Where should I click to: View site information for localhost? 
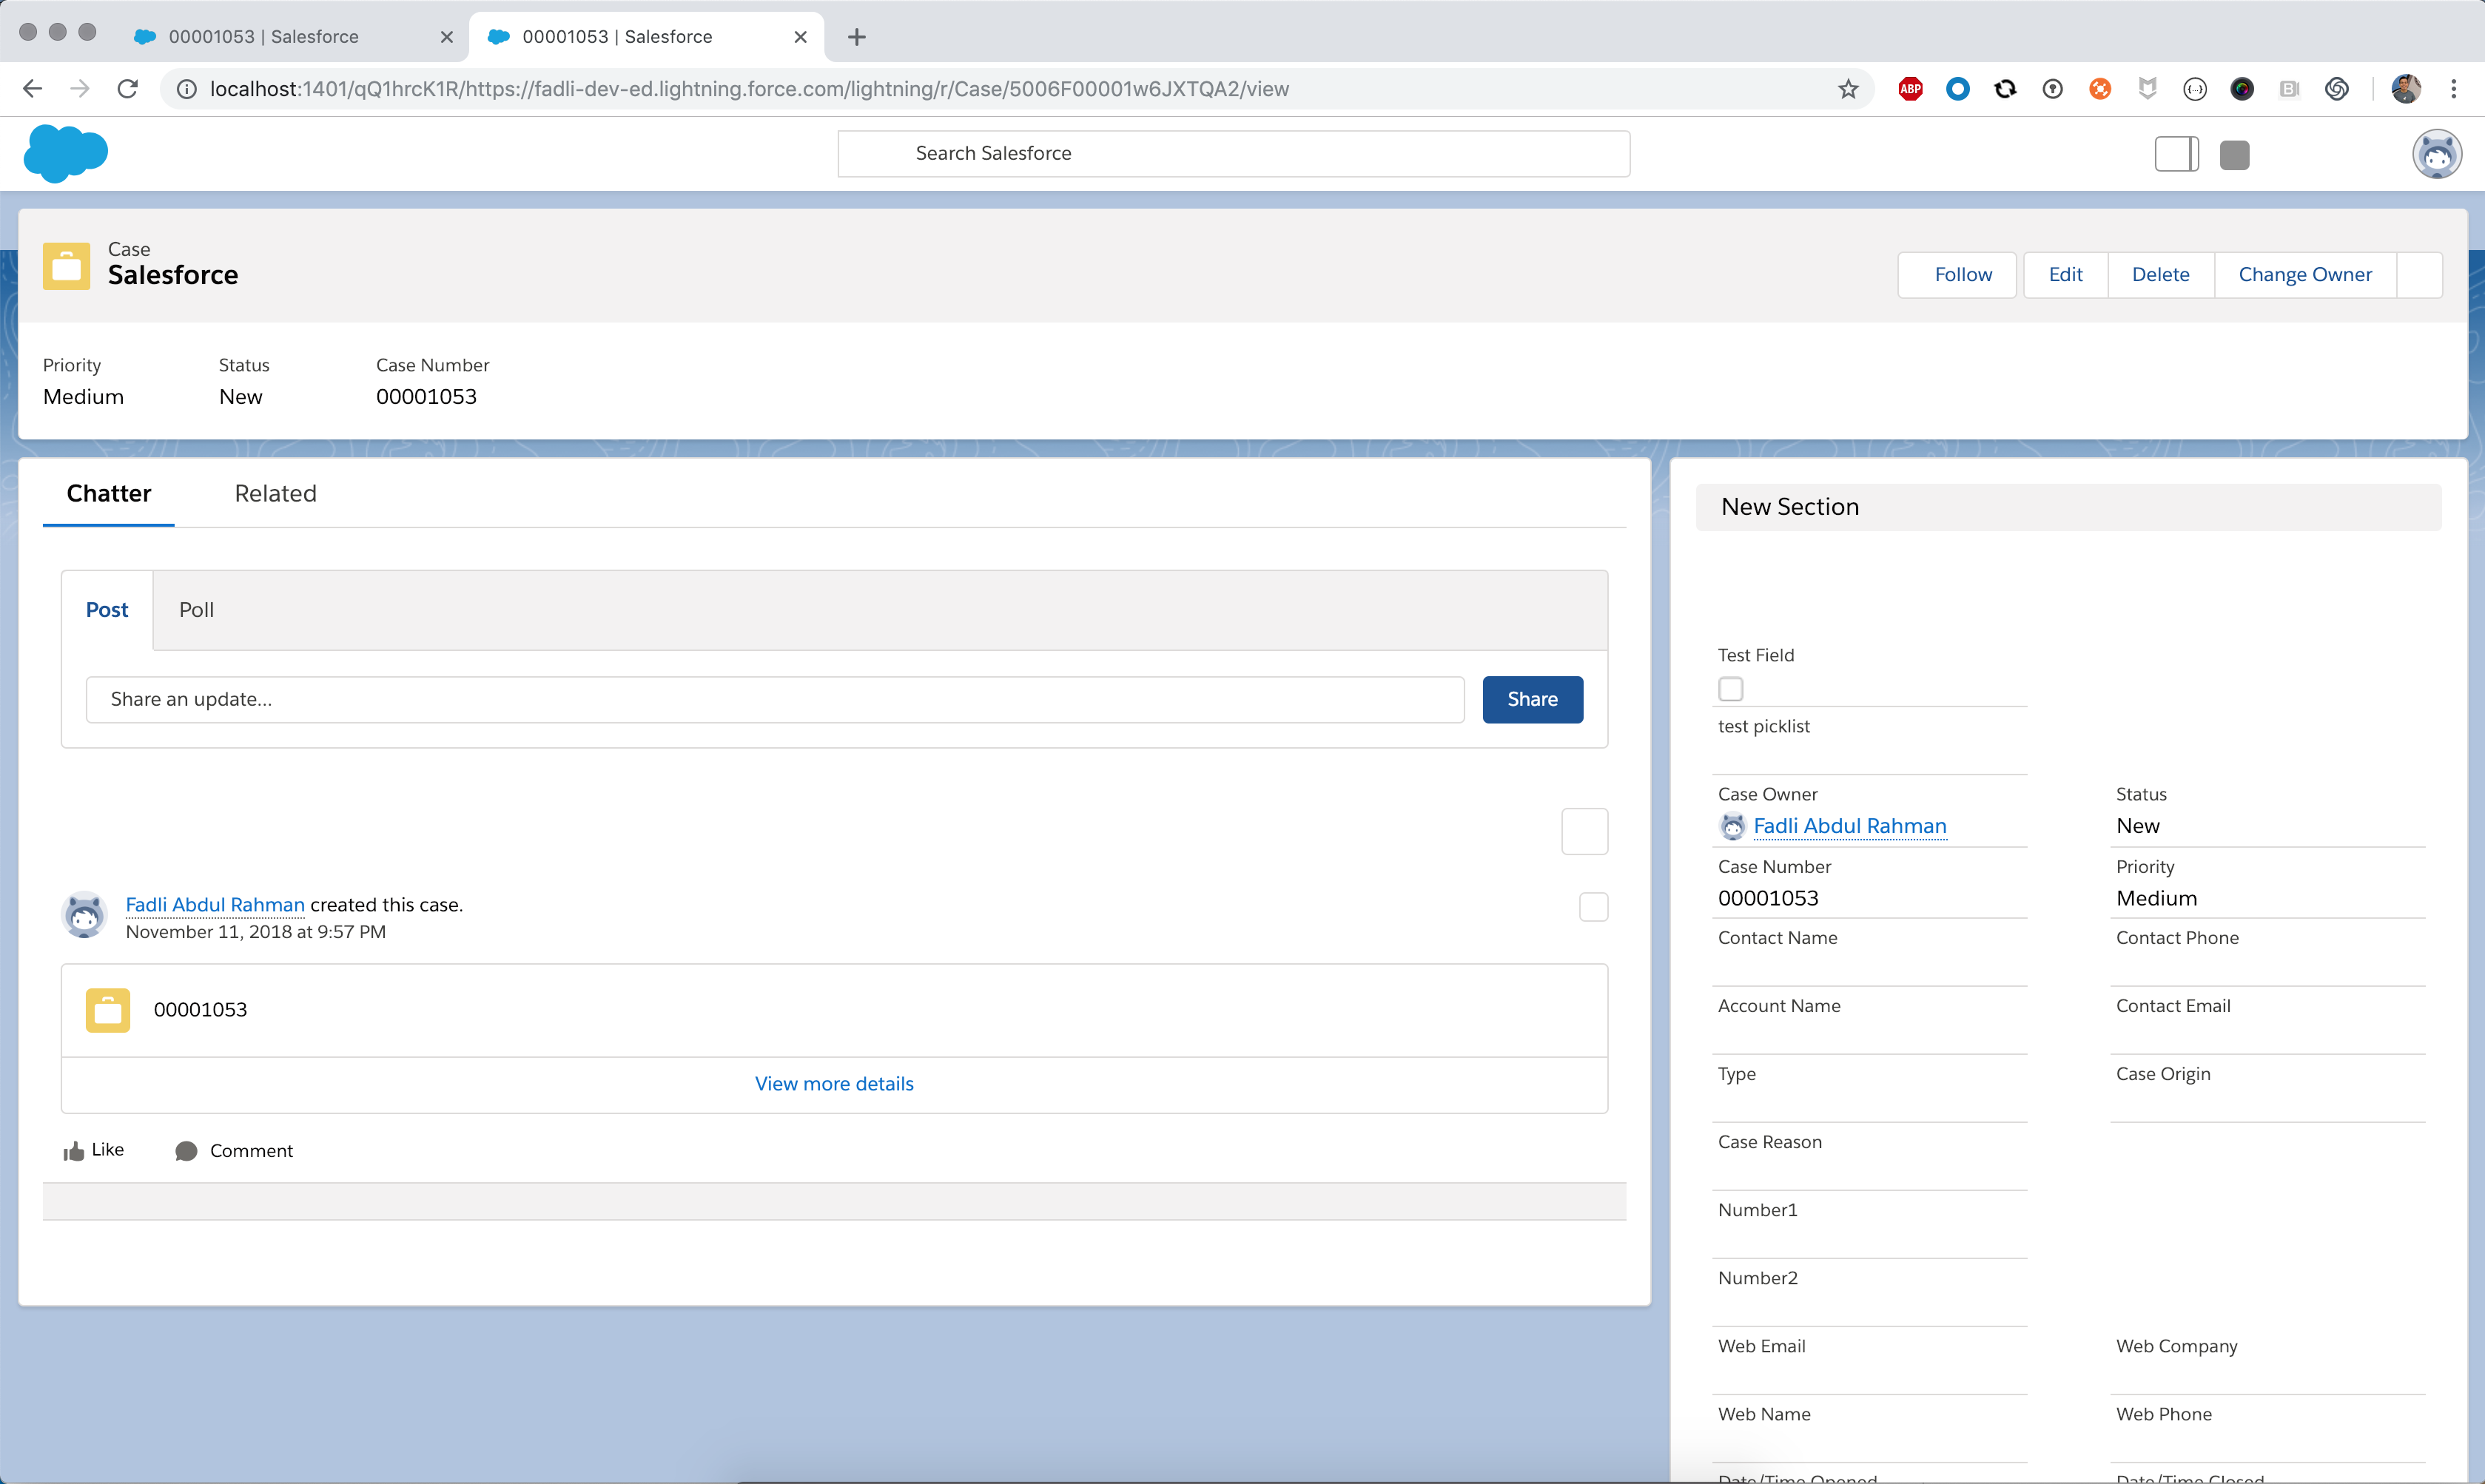click(x=186, y=89)
